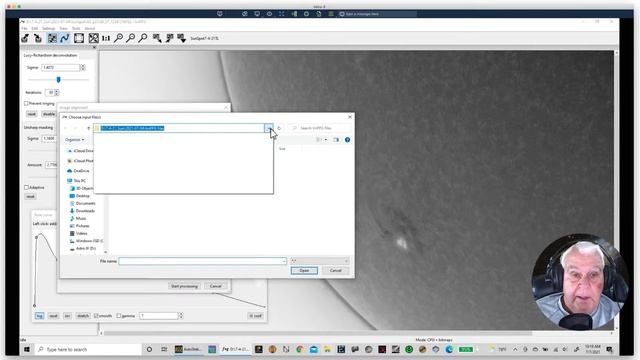Click the Save image file toolbar icon
Viewport: 640px width, 360px height.
click(x=38, y=38)
